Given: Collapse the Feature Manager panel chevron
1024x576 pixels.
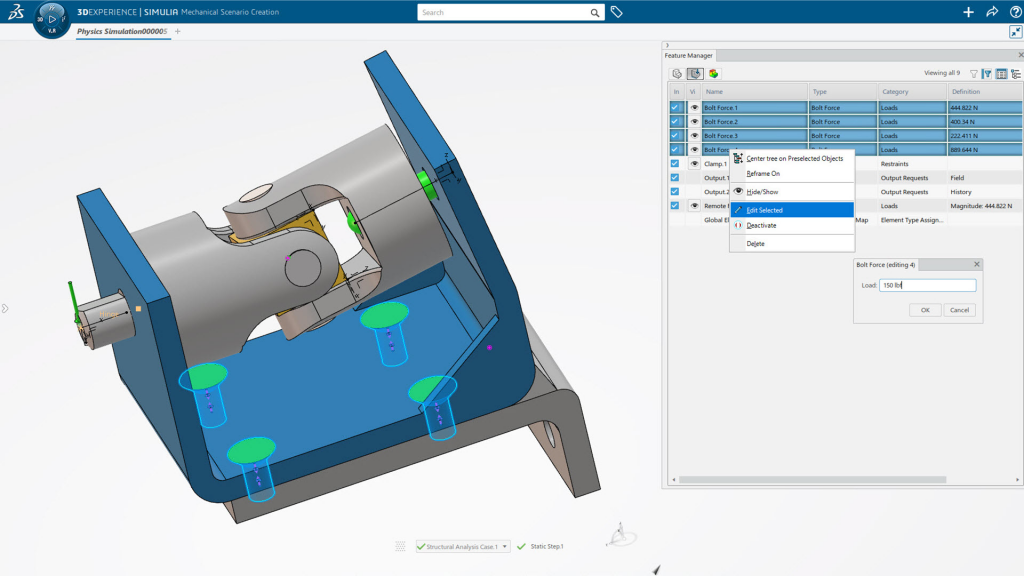Looking at the screenshot, I should 667,45.
